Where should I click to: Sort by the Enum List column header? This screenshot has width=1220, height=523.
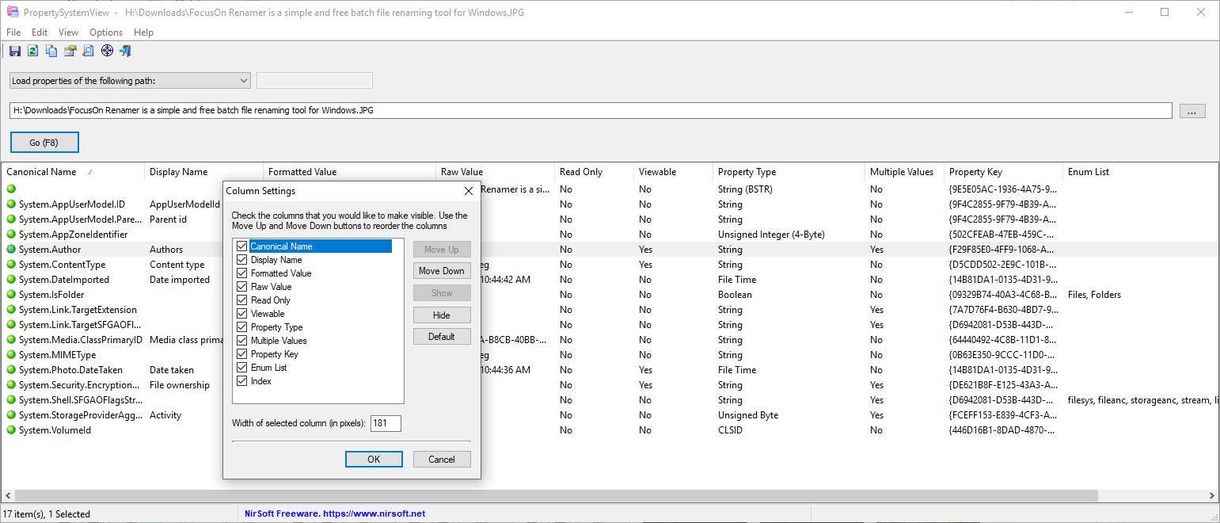[x=1141, y=172]
